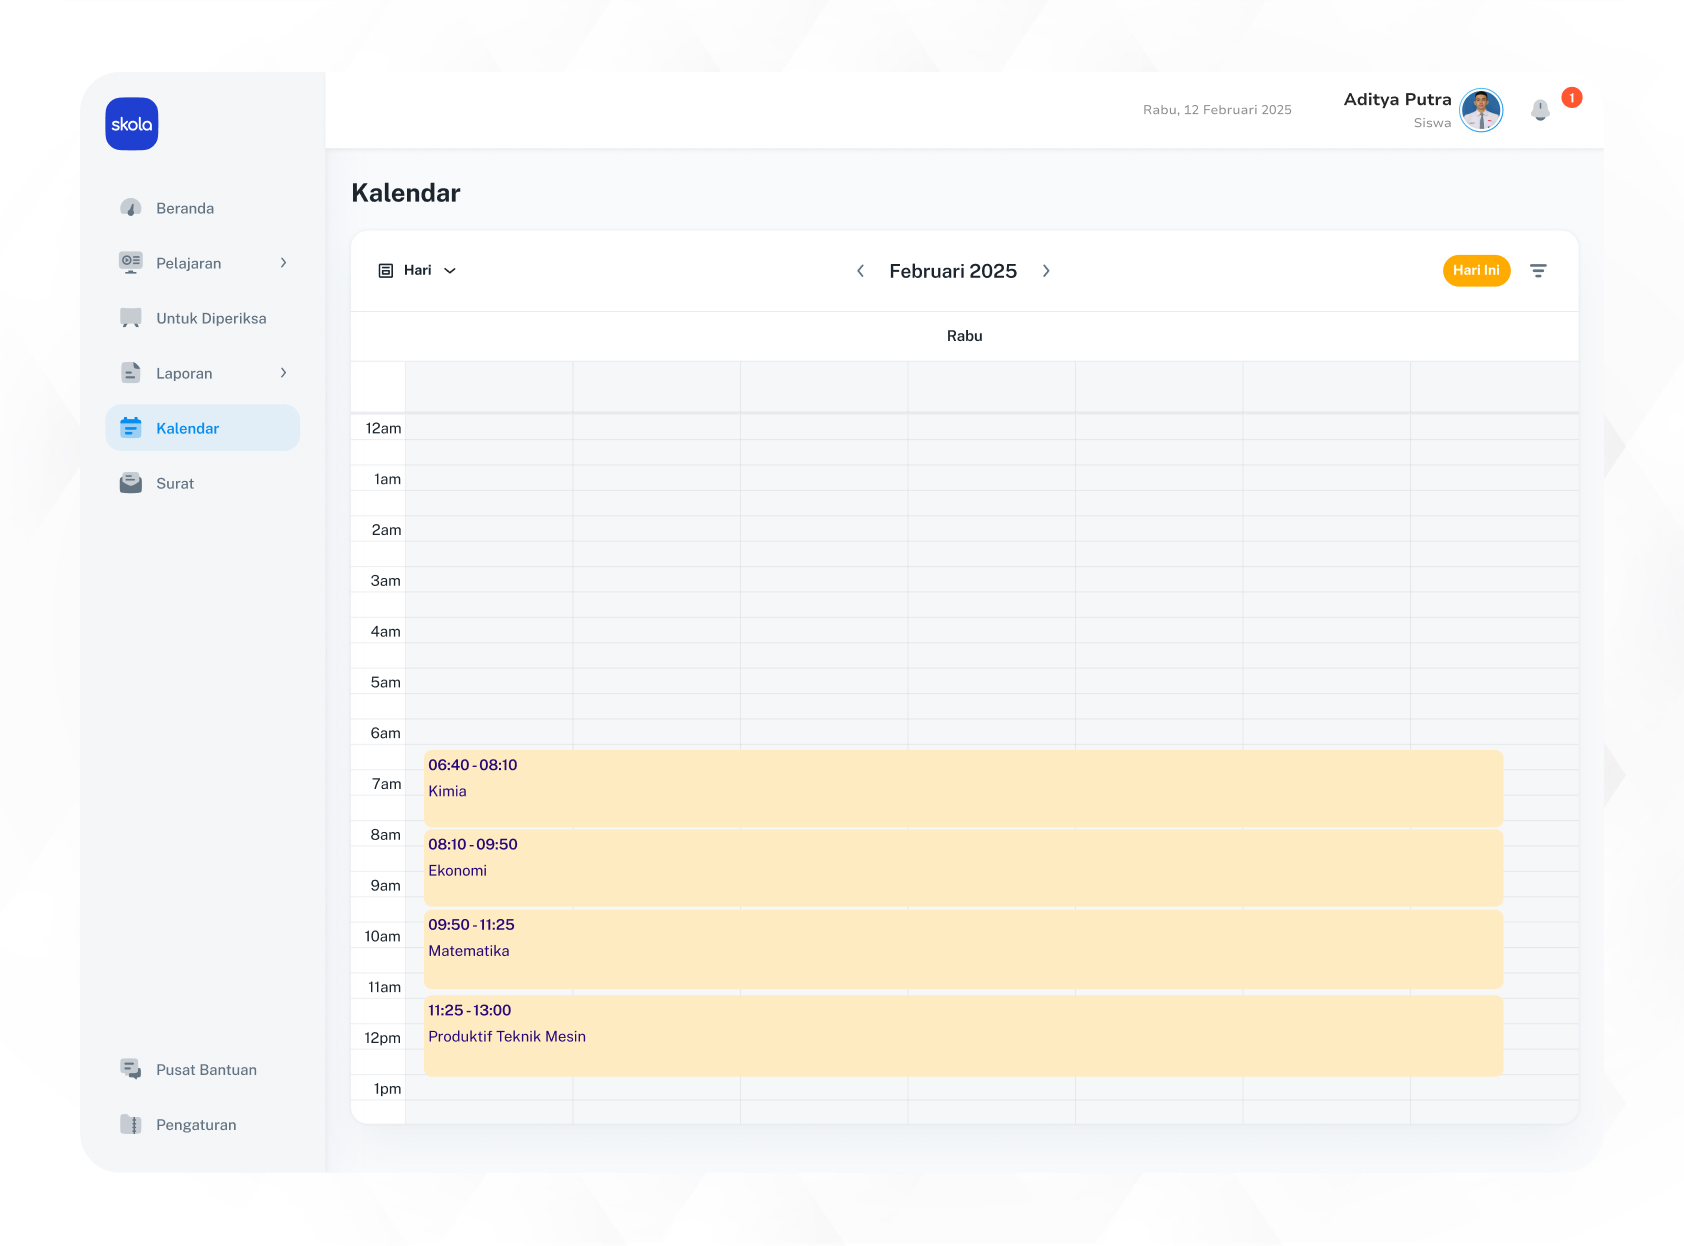Select the Produktif Teknik Mesin event
Screen dimensions: 1684x1246
[x=962, y=1035]
